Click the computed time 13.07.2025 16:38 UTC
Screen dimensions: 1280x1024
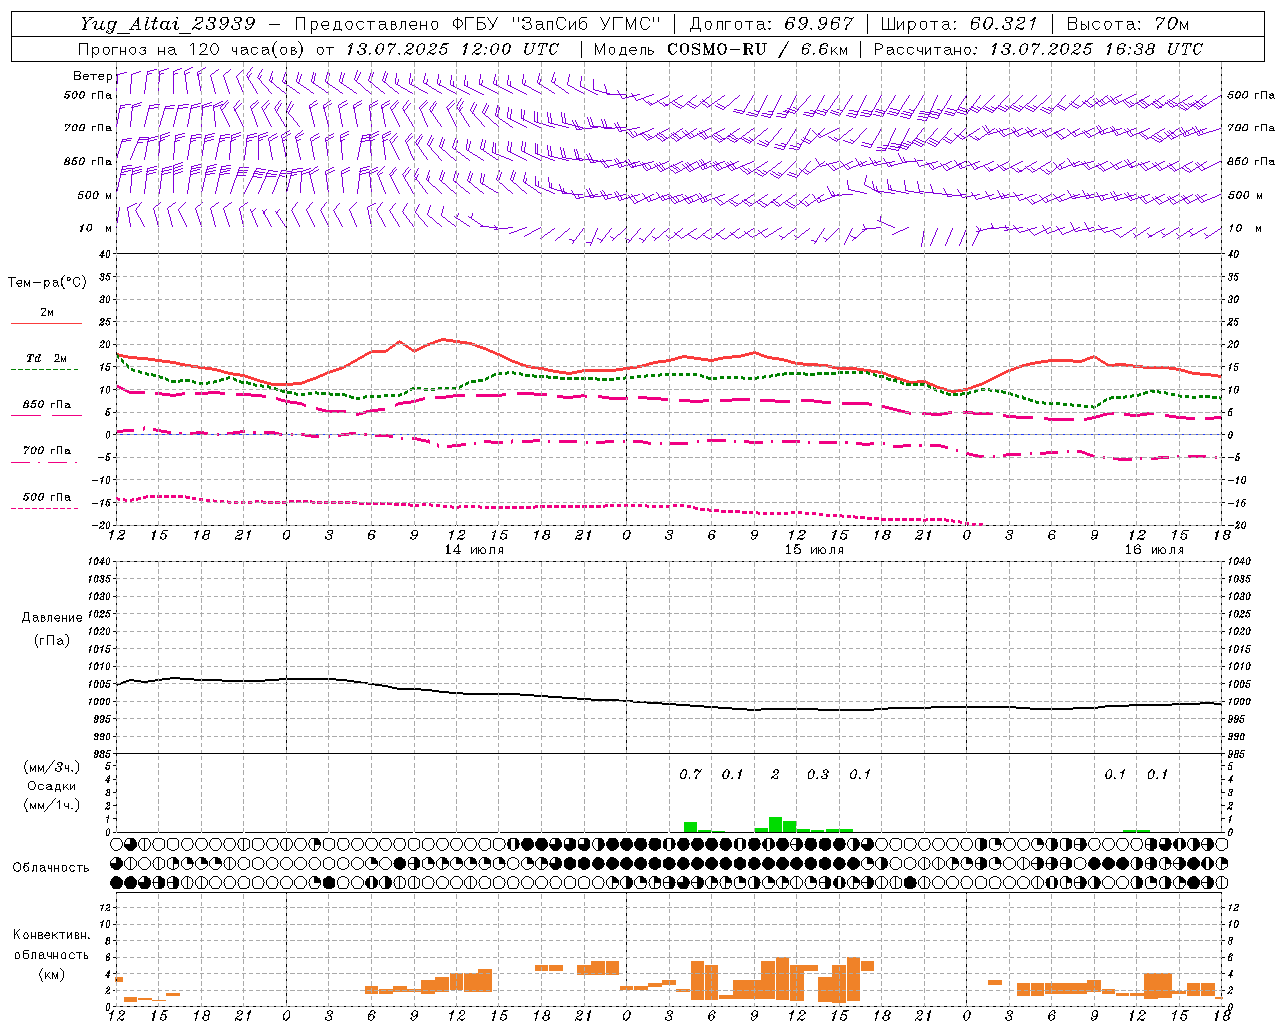point(1096,49)
